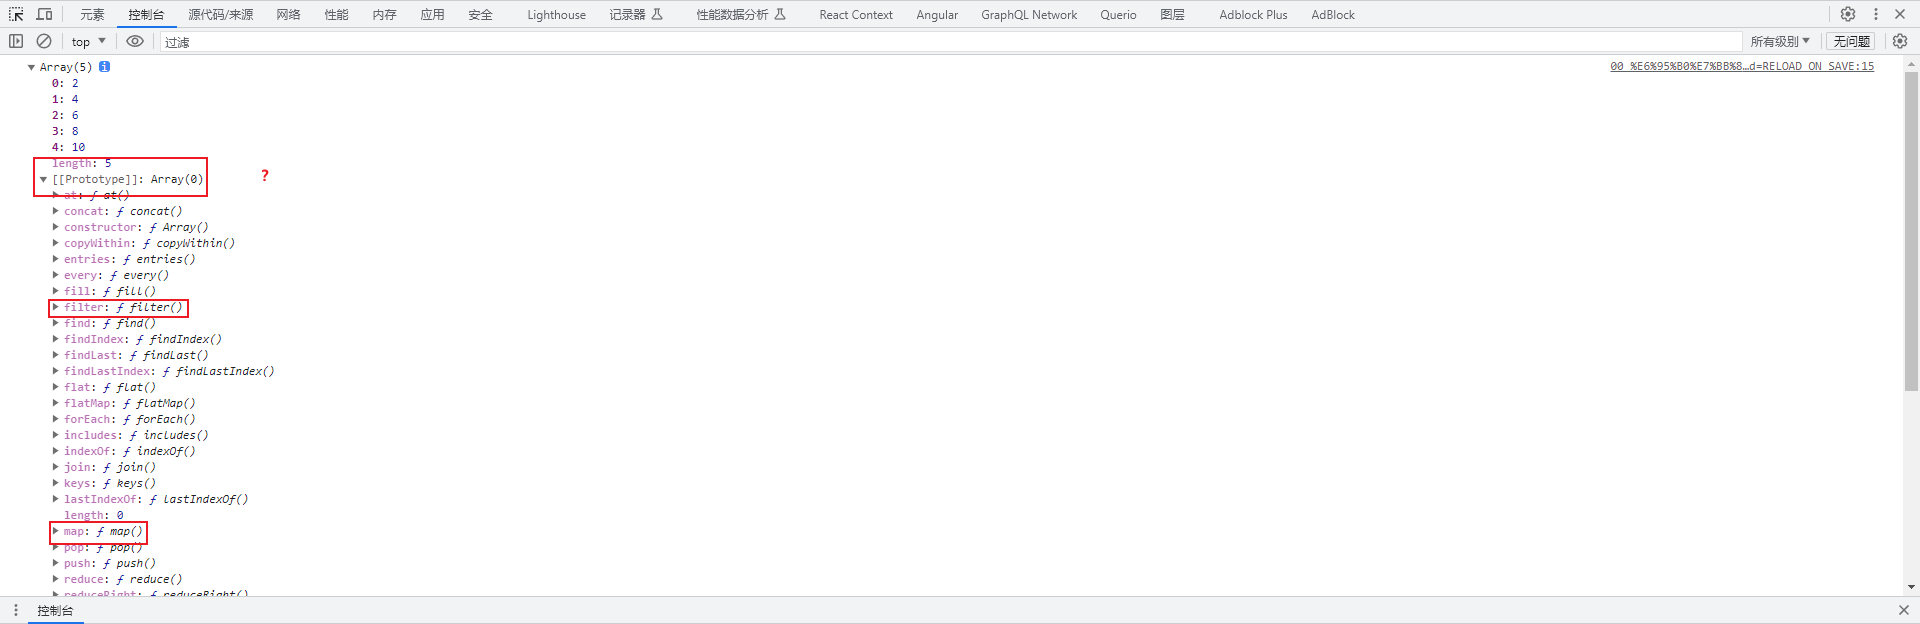Open DevTools settings gear in top bar
This screenshot has height=624, width=1920.
(1848, 14)
